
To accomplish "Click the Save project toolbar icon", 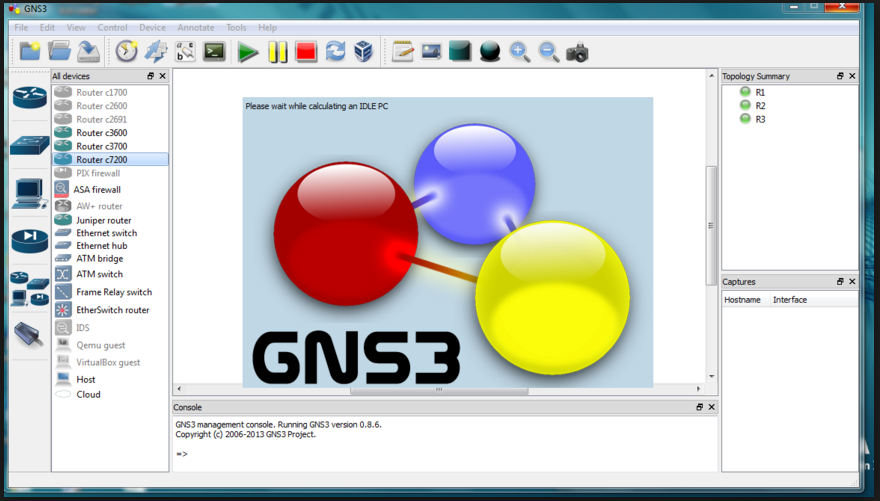I will coord(88,52).
